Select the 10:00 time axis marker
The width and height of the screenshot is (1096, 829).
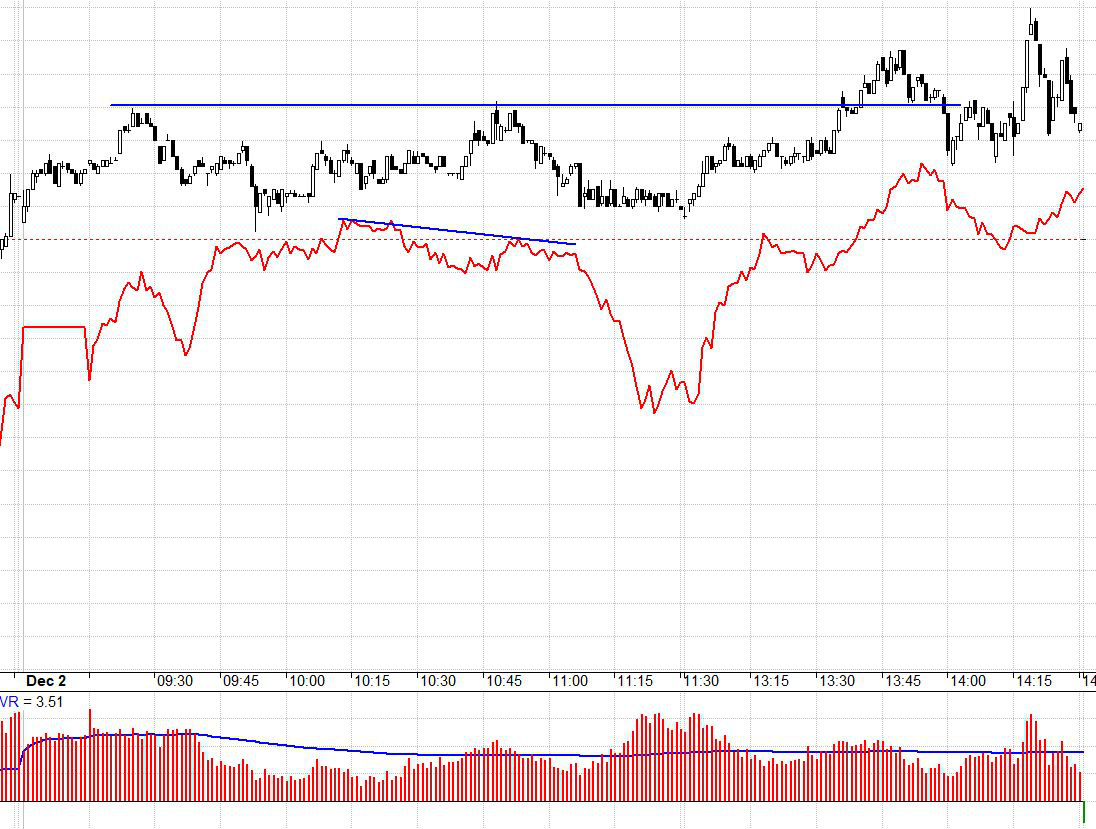pyautogui.click(x=307, y=681)
